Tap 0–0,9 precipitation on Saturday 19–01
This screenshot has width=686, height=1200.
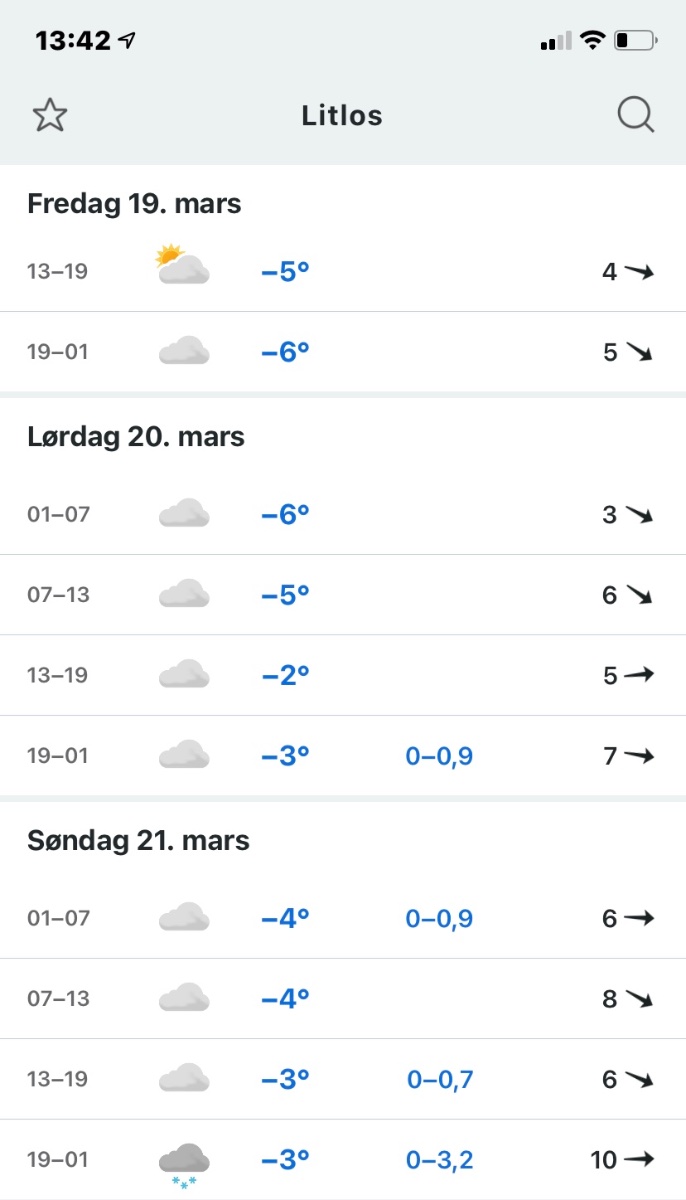coord(439,756)
